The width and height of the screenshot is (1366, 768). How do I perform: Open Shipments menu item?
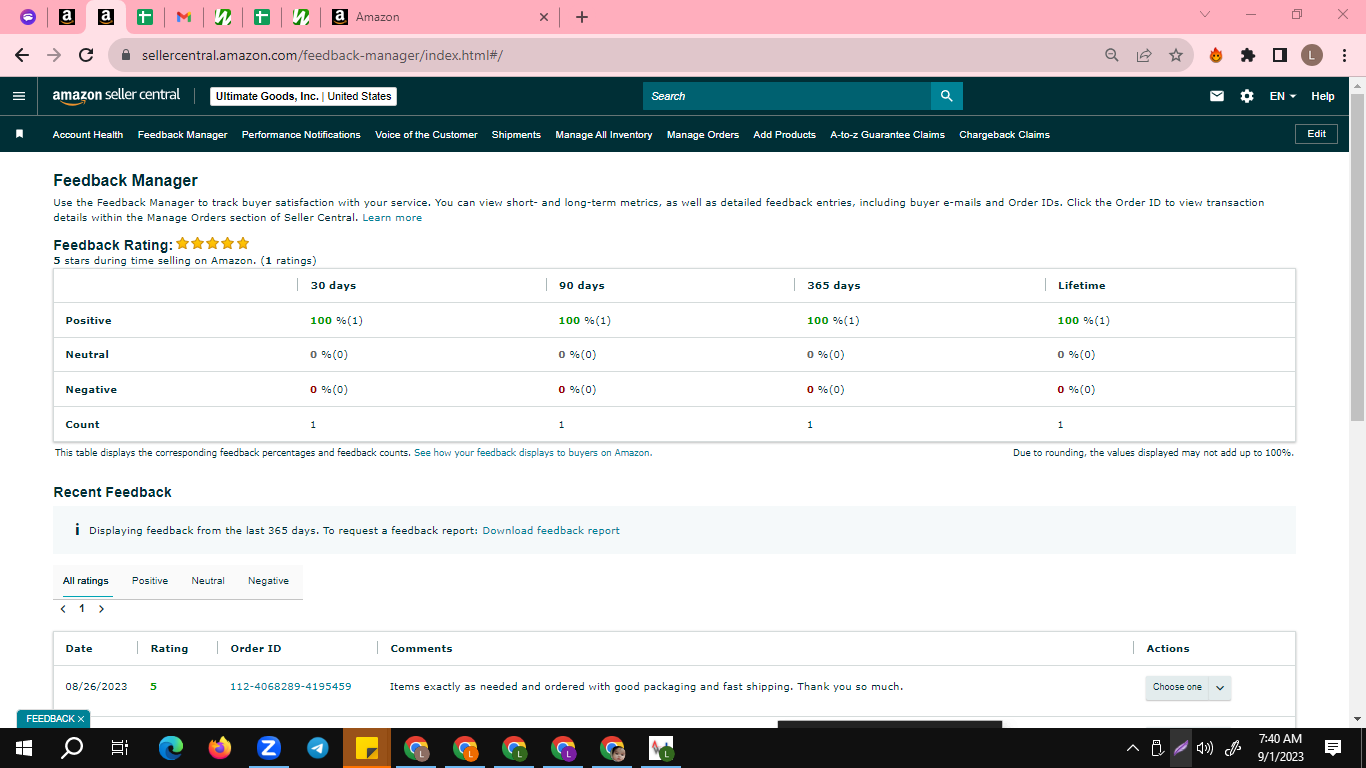pyautogui.click(x=516, y=134)
